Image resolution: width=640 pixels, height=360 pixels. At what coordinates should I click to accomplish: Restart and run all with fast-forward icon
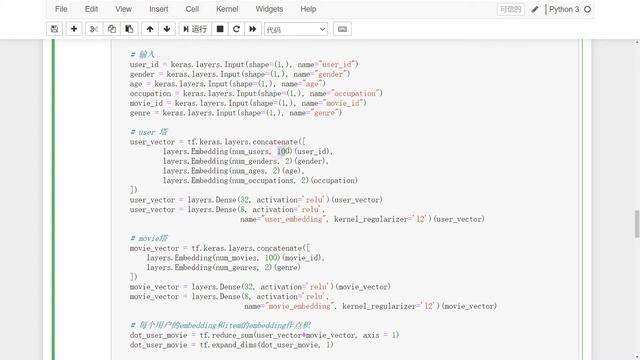253,29
